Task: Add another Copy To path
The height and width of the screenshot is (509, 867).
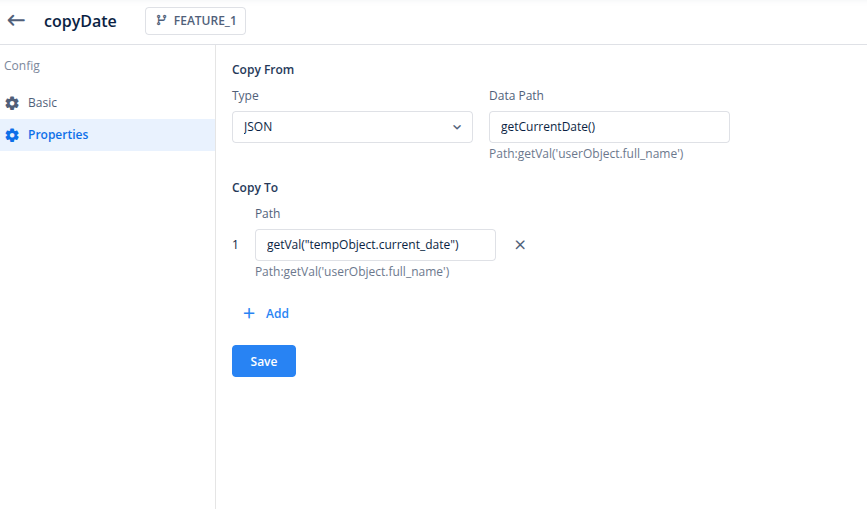Action: (x=266, y=313)
